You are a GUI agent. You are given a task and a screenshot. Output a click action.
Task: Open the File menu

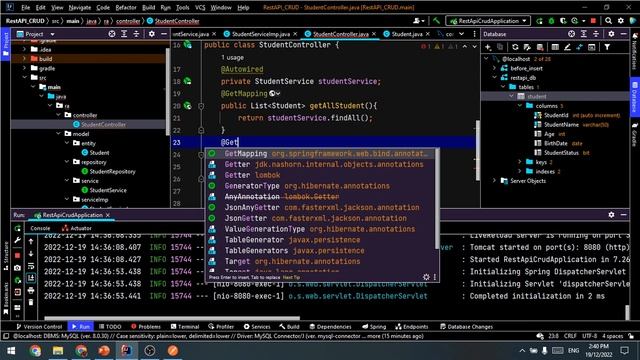click(x=25, y=7)
